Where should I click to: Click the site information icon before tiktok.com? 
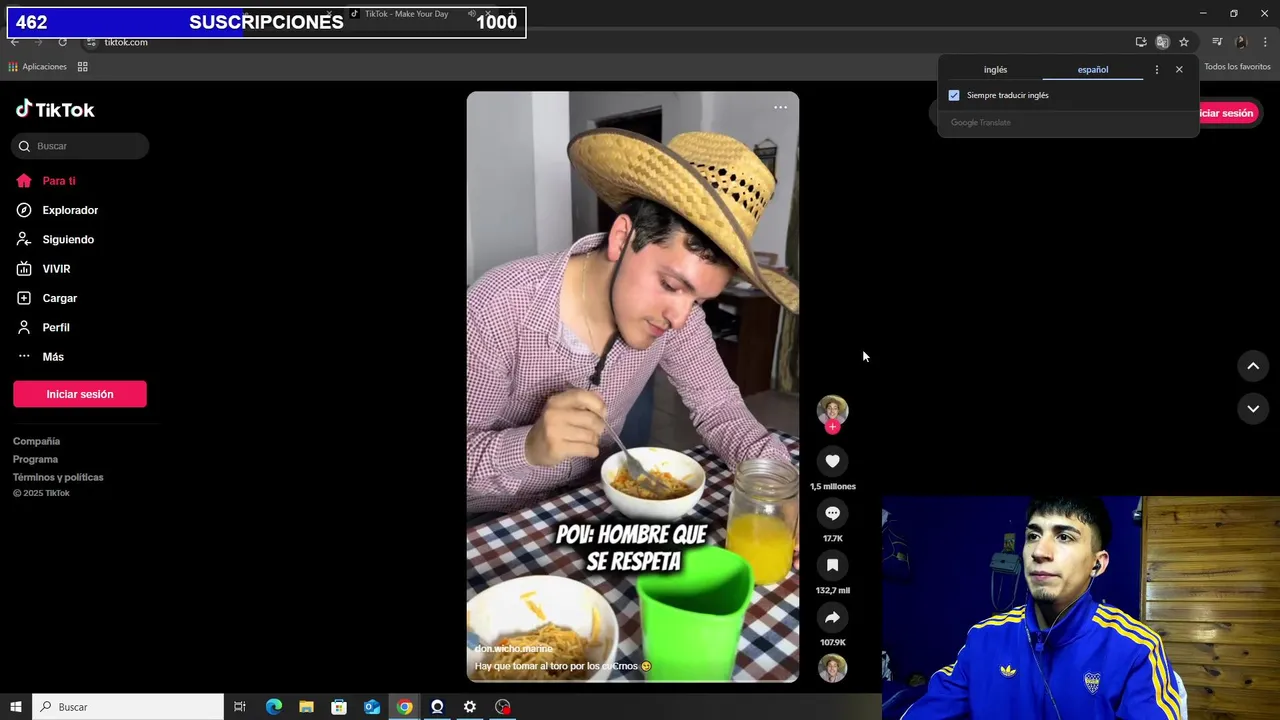click(91, 42)
